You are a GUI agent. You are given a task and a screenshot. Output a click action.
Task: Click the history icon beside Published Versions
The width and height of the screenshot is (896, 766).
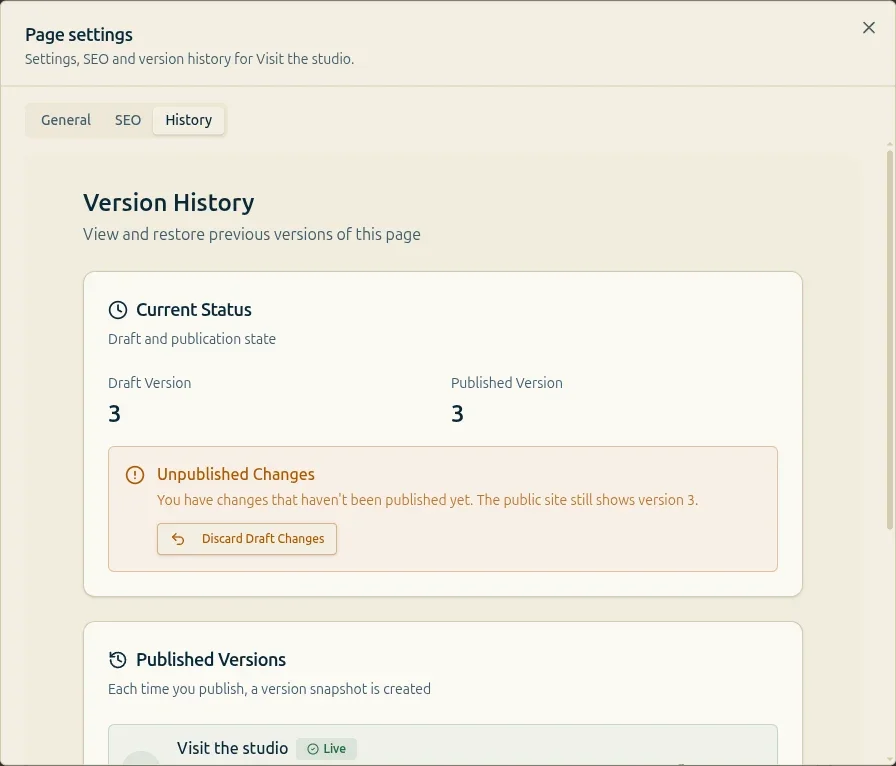click(x=118, y=660)
